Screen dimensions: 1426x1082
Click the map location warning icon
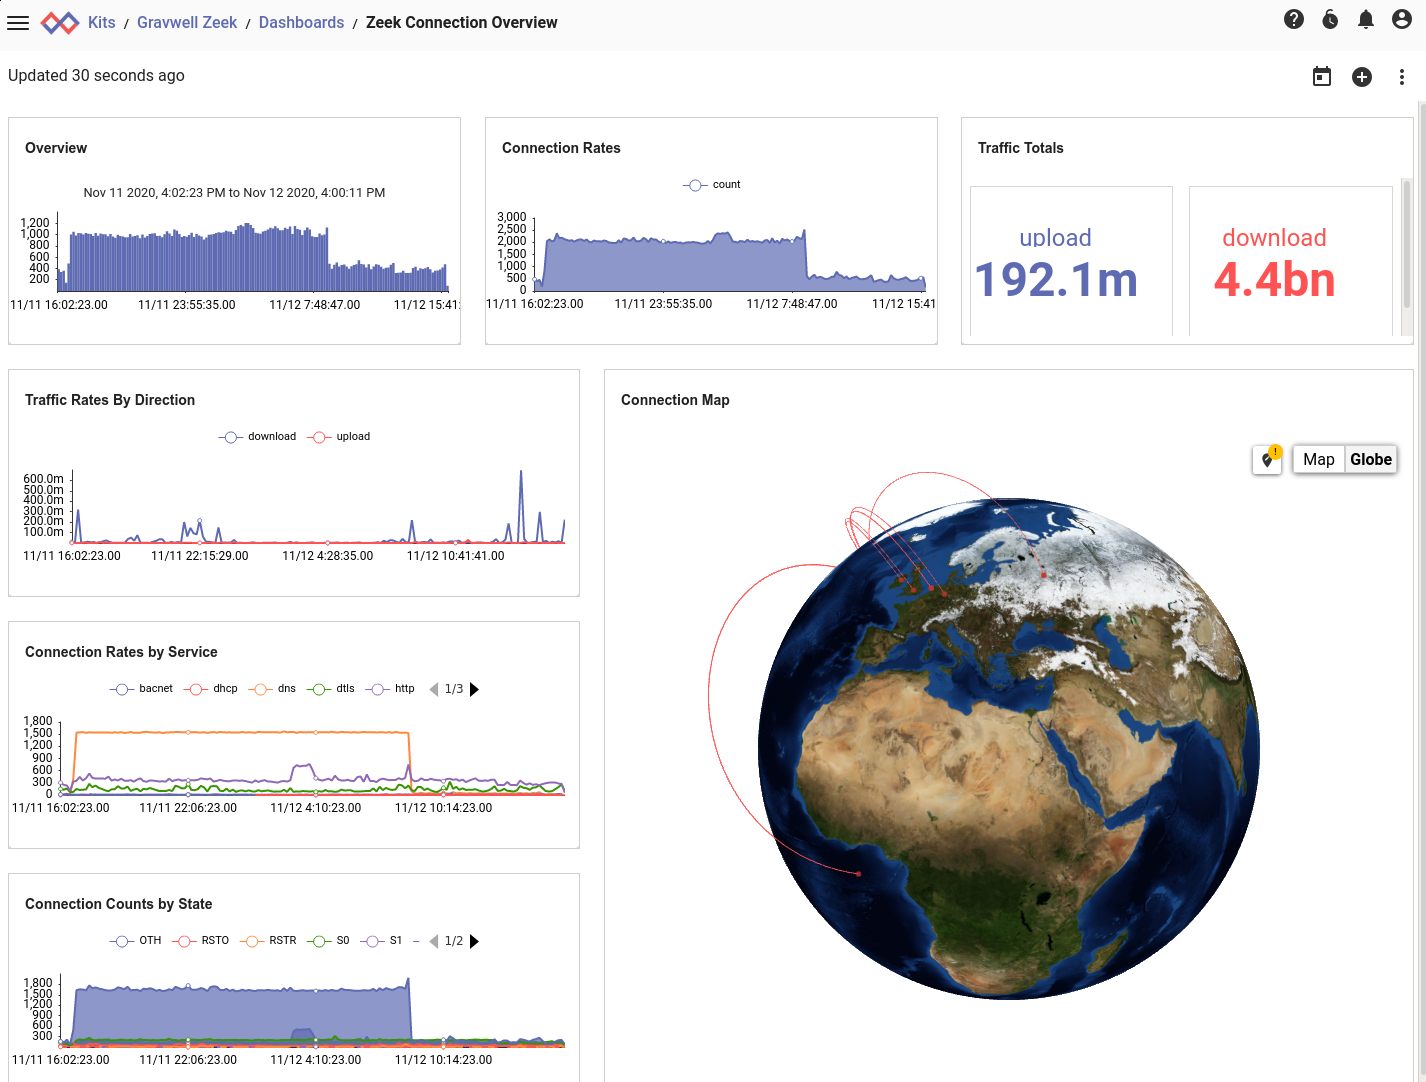coord(1268,460)
